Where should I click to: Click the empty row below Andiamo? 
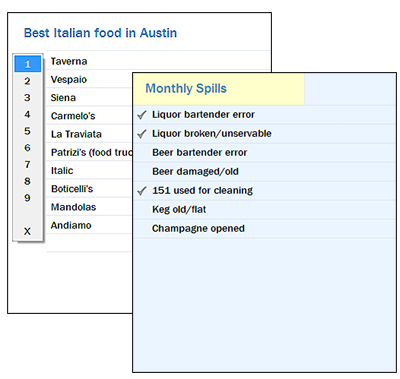tap(90, 243)
